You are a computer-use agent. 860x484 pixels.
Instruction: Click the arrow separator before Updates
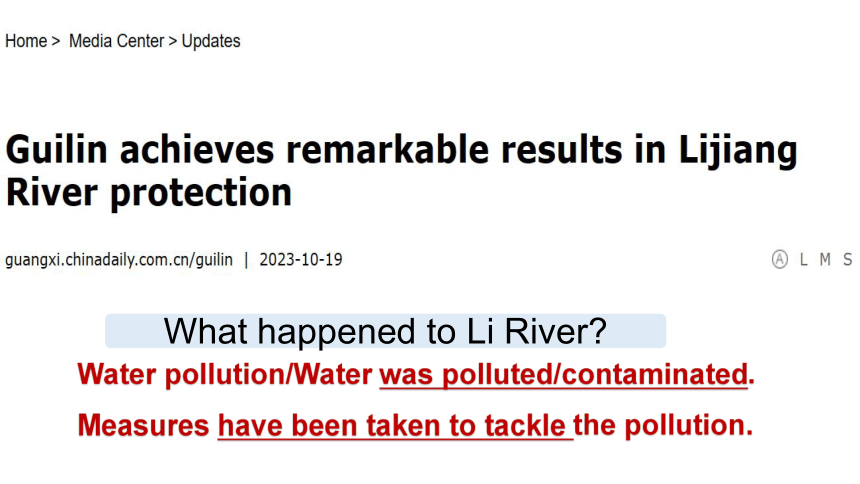[x=173, y=42]
